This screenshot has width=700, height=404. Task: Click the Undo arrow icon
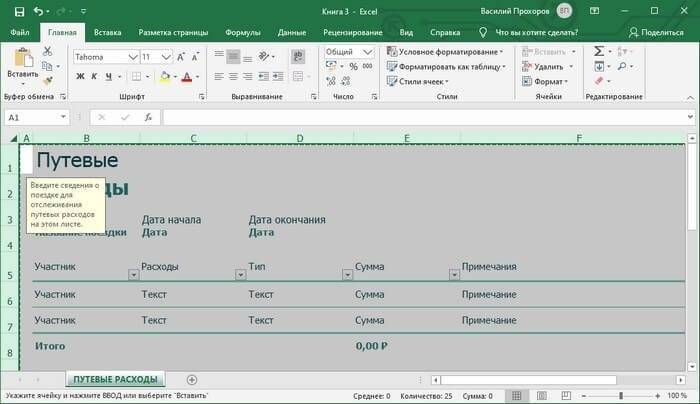click(x=39, y=11)
